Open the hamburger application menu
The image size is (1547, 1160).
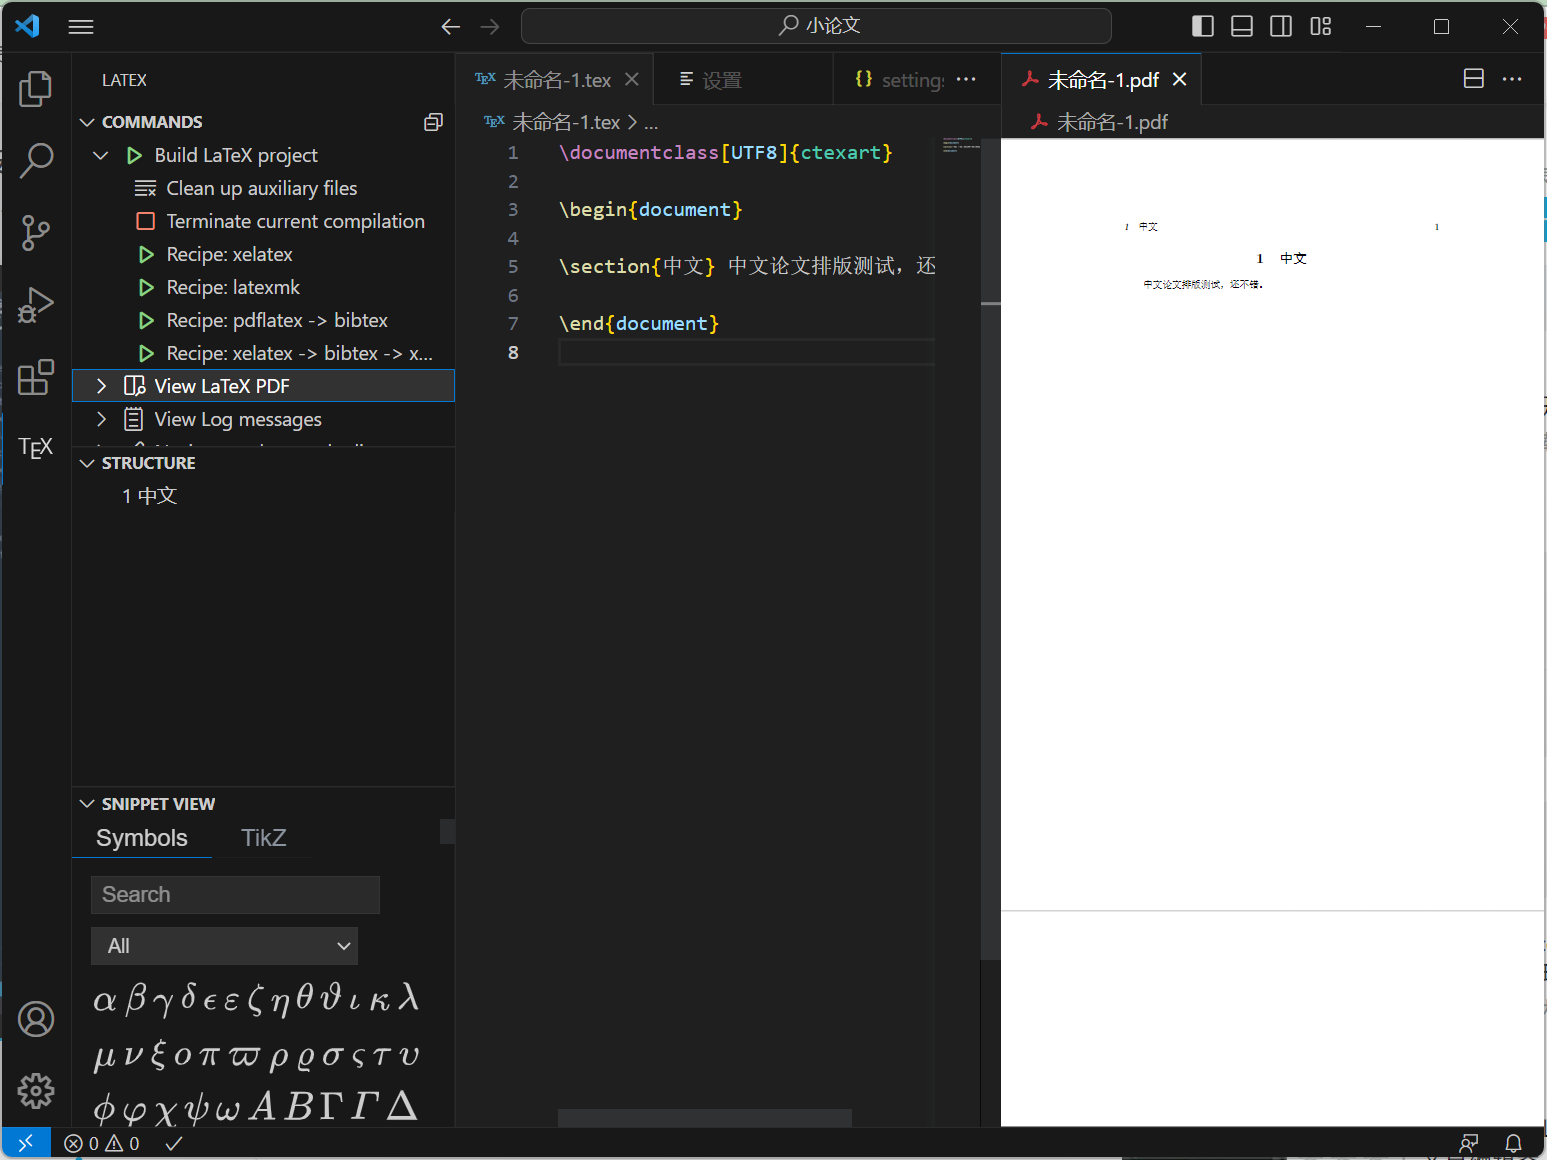81,27
